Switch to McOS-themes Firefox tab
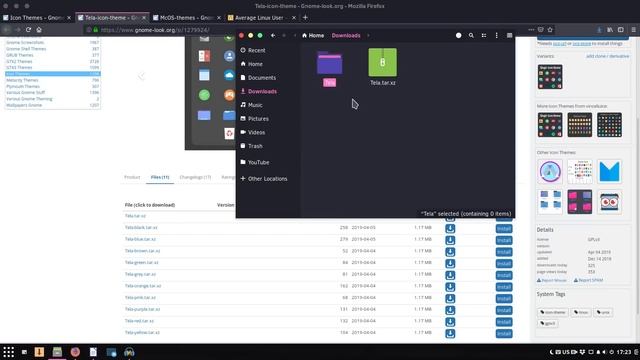This screenshot has height=360, width=640. (x=186, y=18)
